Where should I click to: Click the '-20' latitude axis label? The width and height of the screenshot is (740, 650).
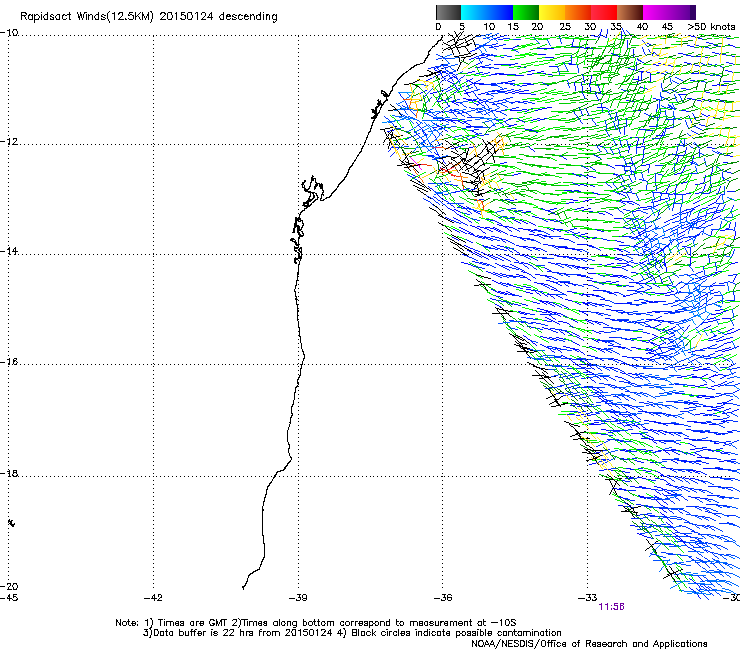click(9, 586)
